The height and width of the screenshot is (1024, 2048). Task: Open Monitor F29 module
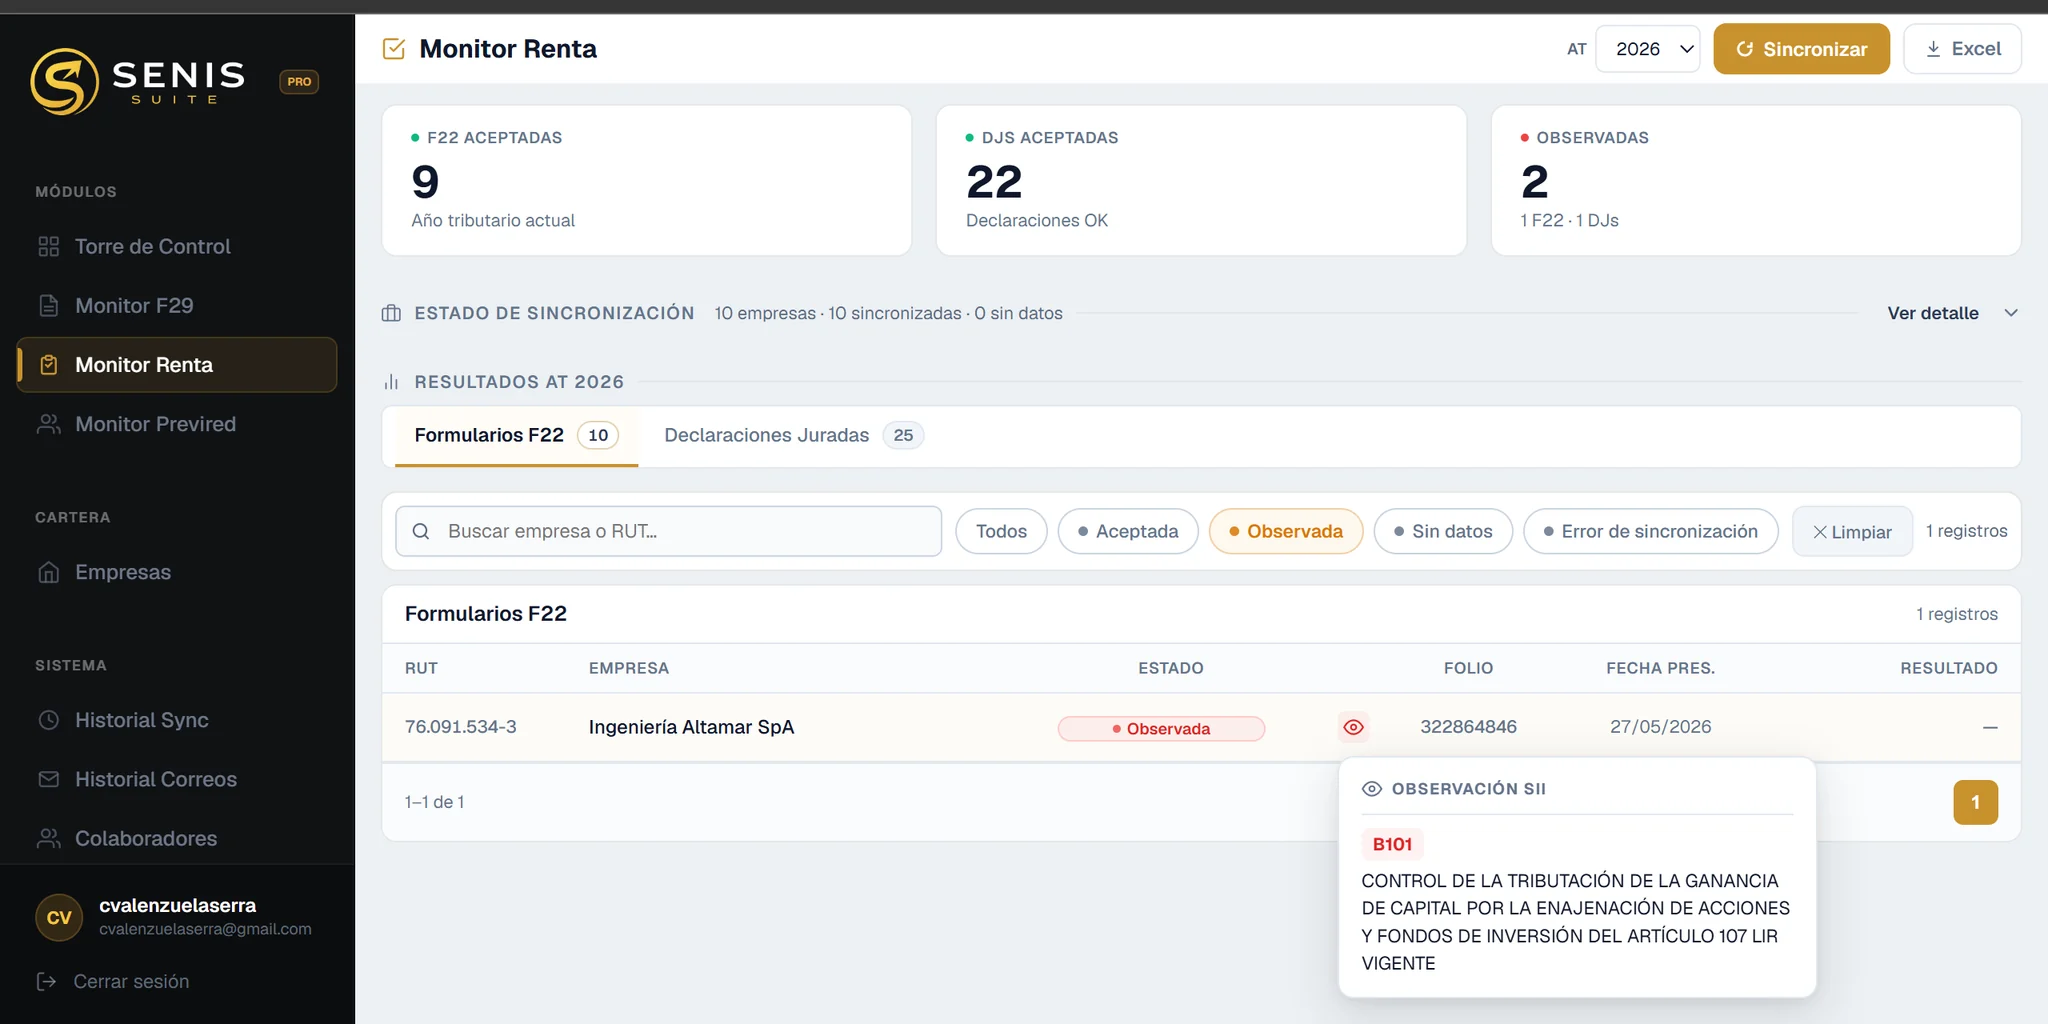[177, 306]
